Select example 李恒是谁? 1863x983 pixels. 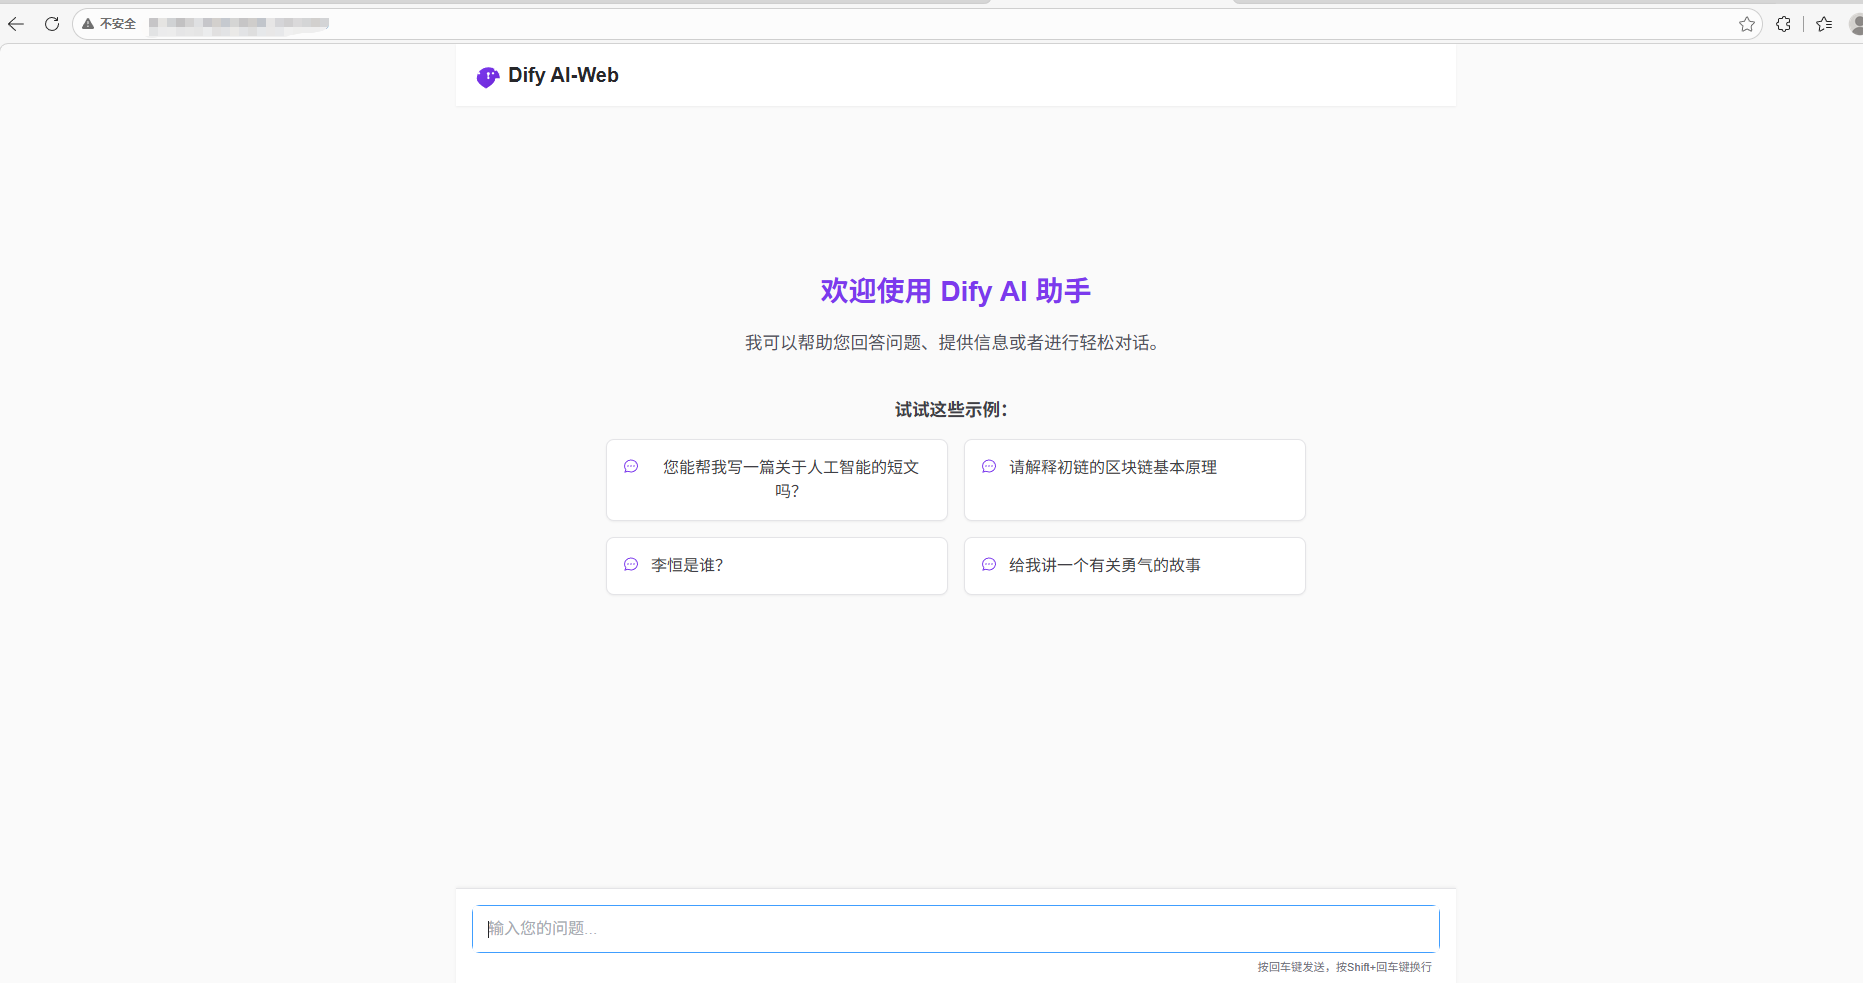[x=777, y=566]
